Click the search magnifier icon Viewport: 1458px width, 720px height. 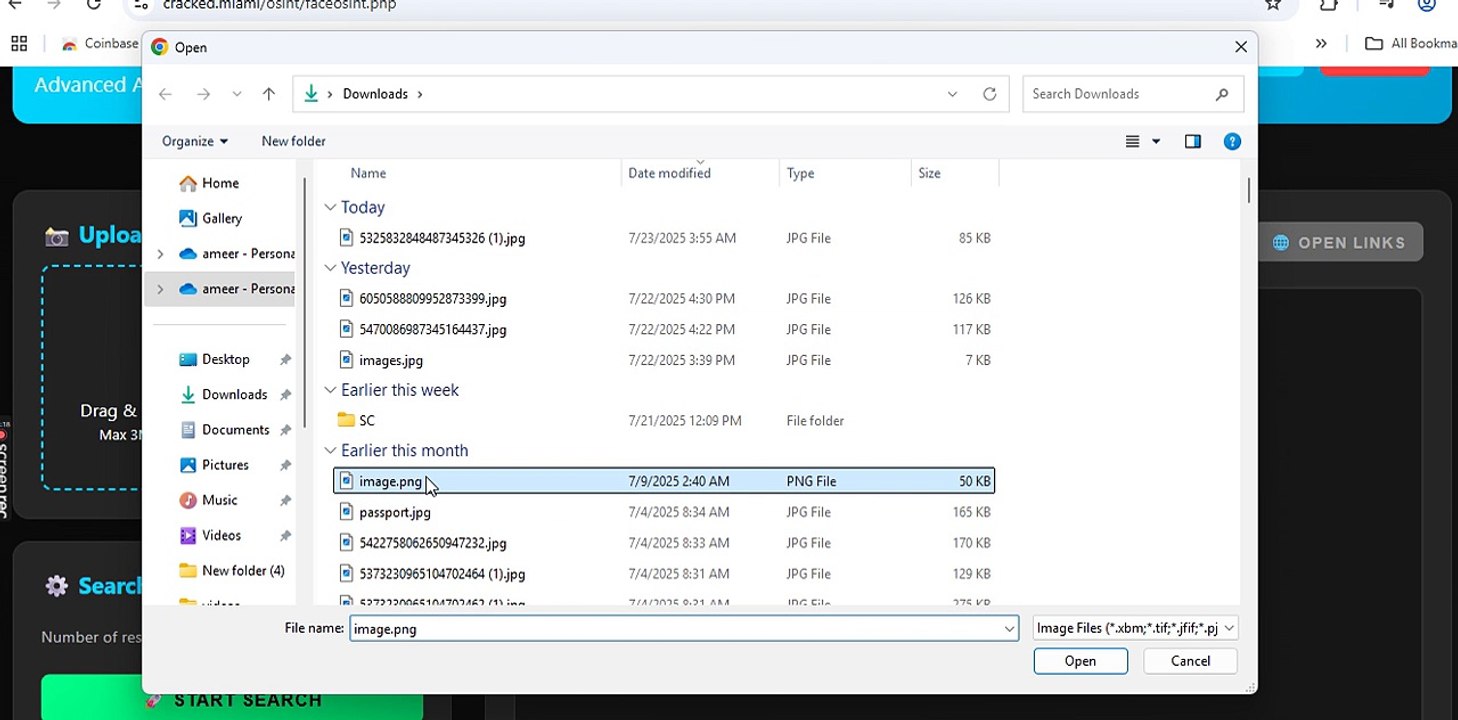(1221, 94)
